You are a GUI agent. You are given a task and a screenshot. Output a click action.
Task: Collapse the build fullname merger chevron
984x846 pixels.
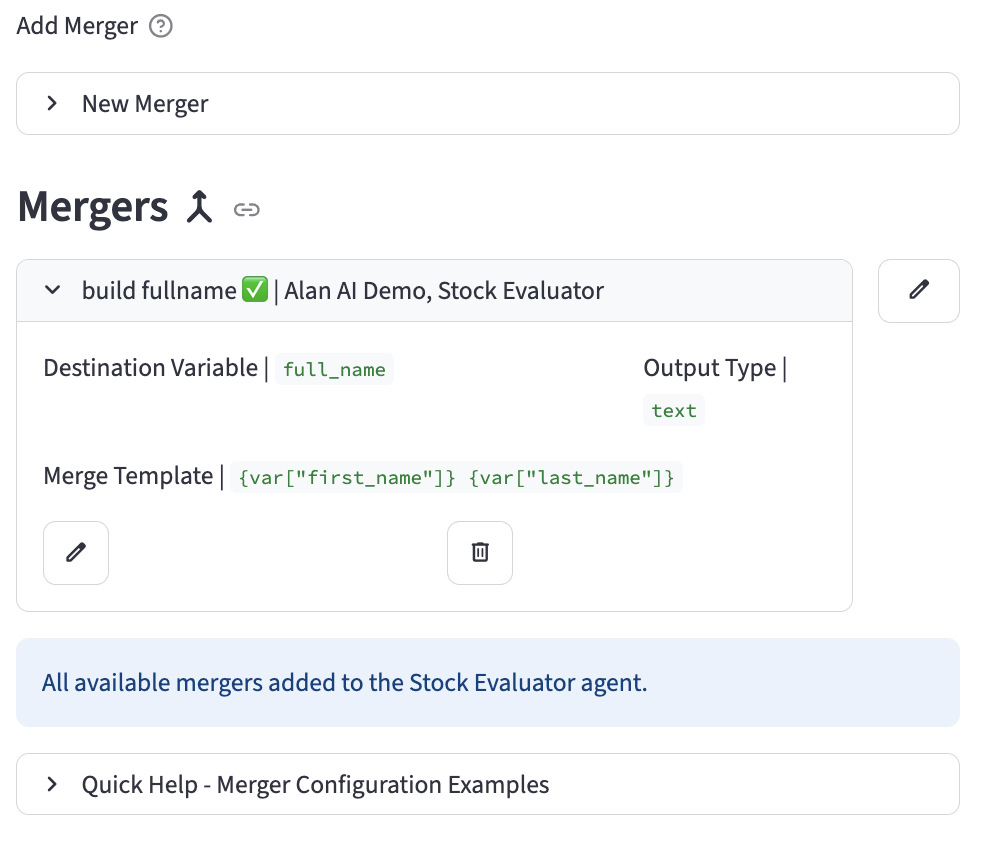tap(52, 290)
